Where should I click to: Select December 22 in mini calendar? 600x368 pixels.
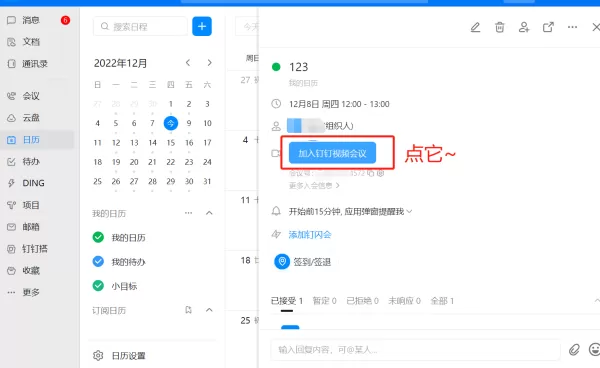tap(171, 162)
